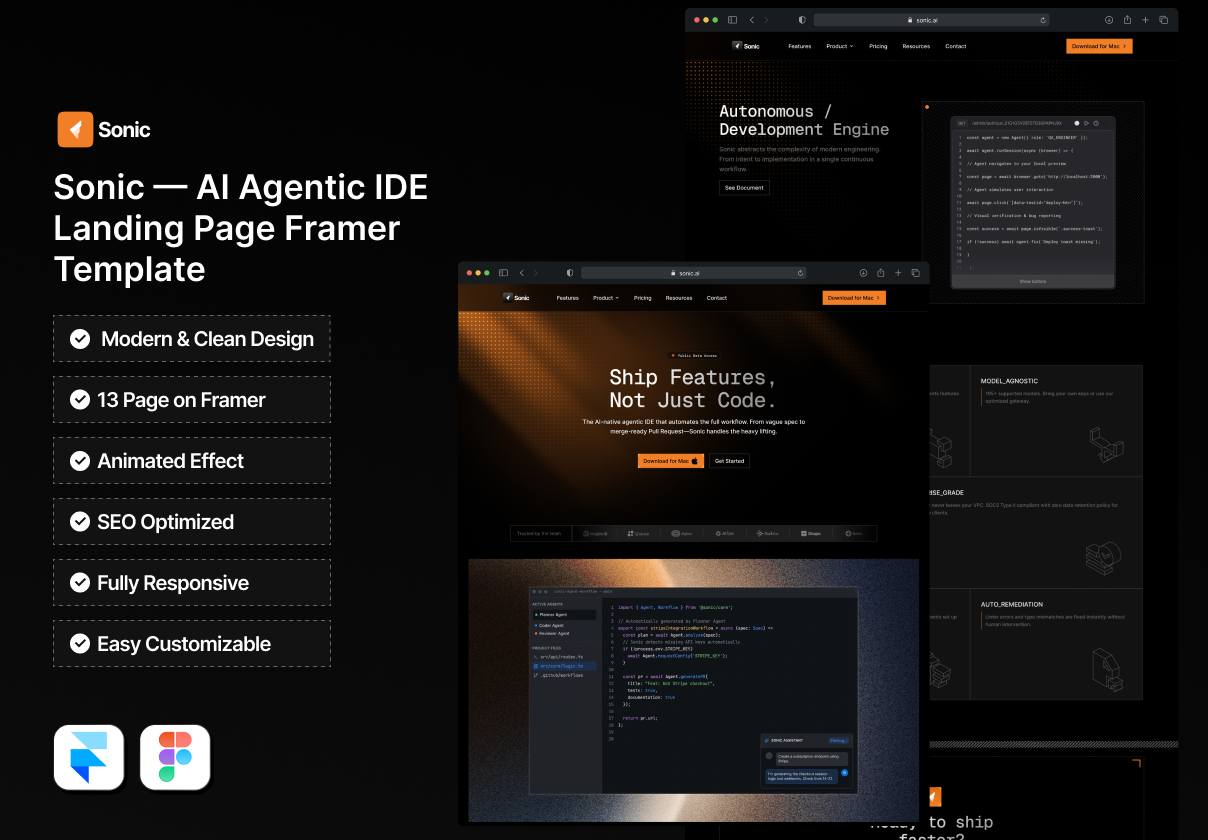The width and height of the screenshot is (1208, 840).
Task: Open Resources in the back browser navbar
Action: pyautogui.click(x=916, y=46)
